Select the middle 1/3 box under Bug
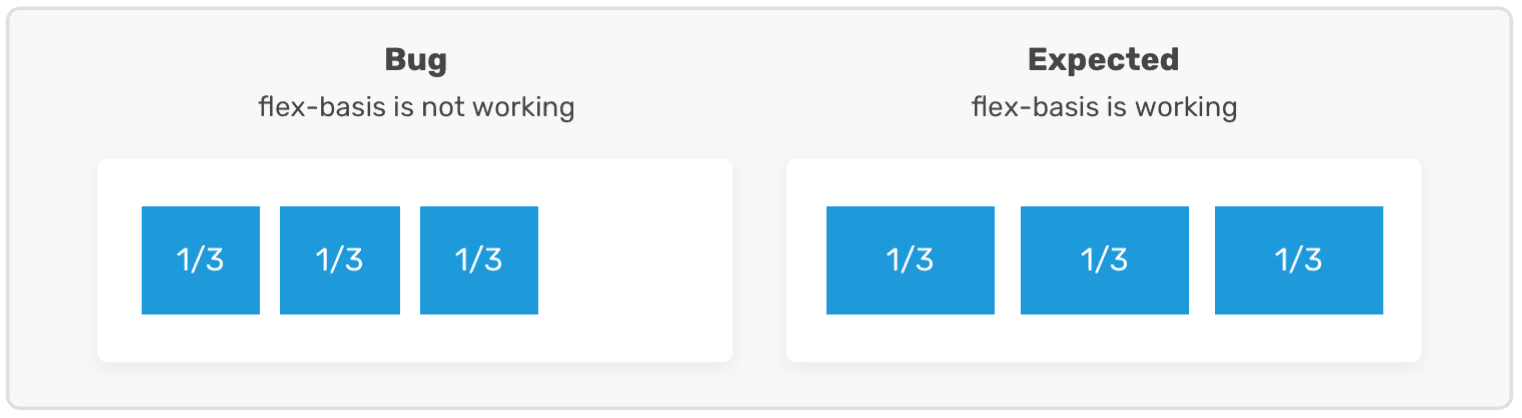 point(339,260)
